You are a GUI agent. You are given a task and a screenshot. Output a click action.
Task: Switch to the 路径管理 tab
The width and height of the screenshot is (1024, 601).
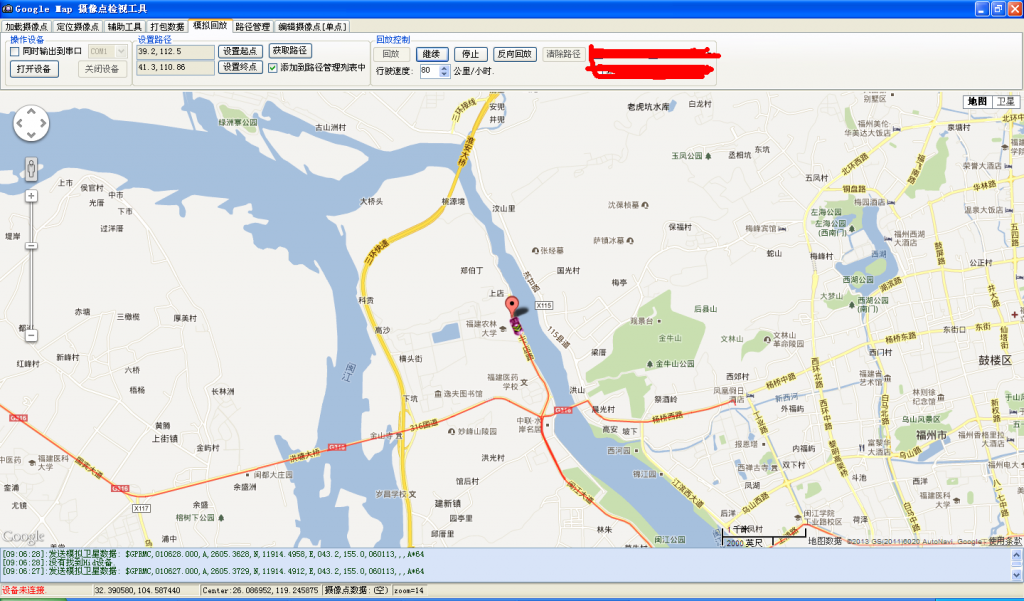[x=252, y=26]
